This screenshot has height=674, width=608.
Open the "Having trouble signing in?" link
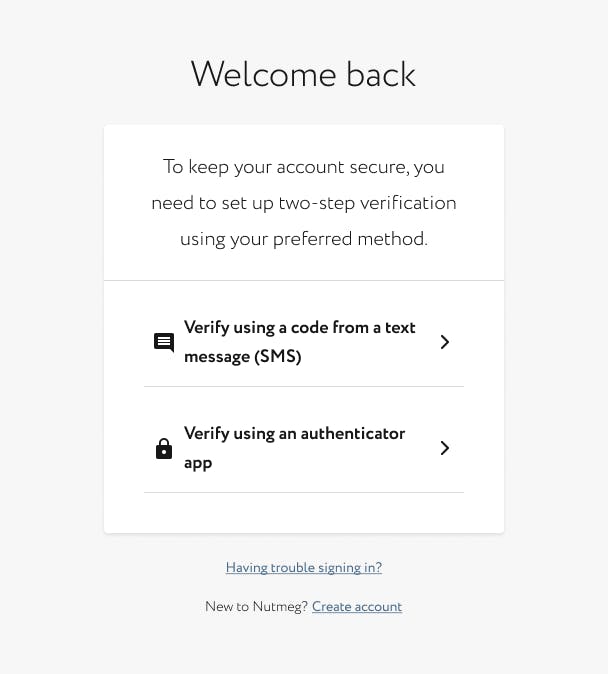tap(304, 568)
